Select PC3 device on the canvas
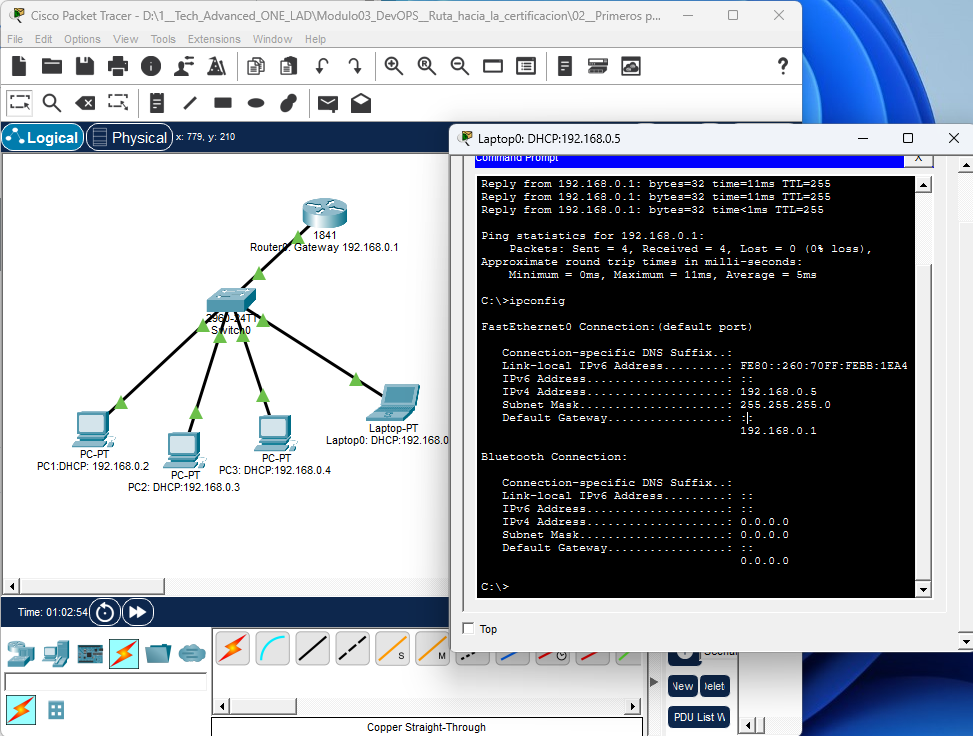The height and width of the screenshot is (736, 973). 275,433
